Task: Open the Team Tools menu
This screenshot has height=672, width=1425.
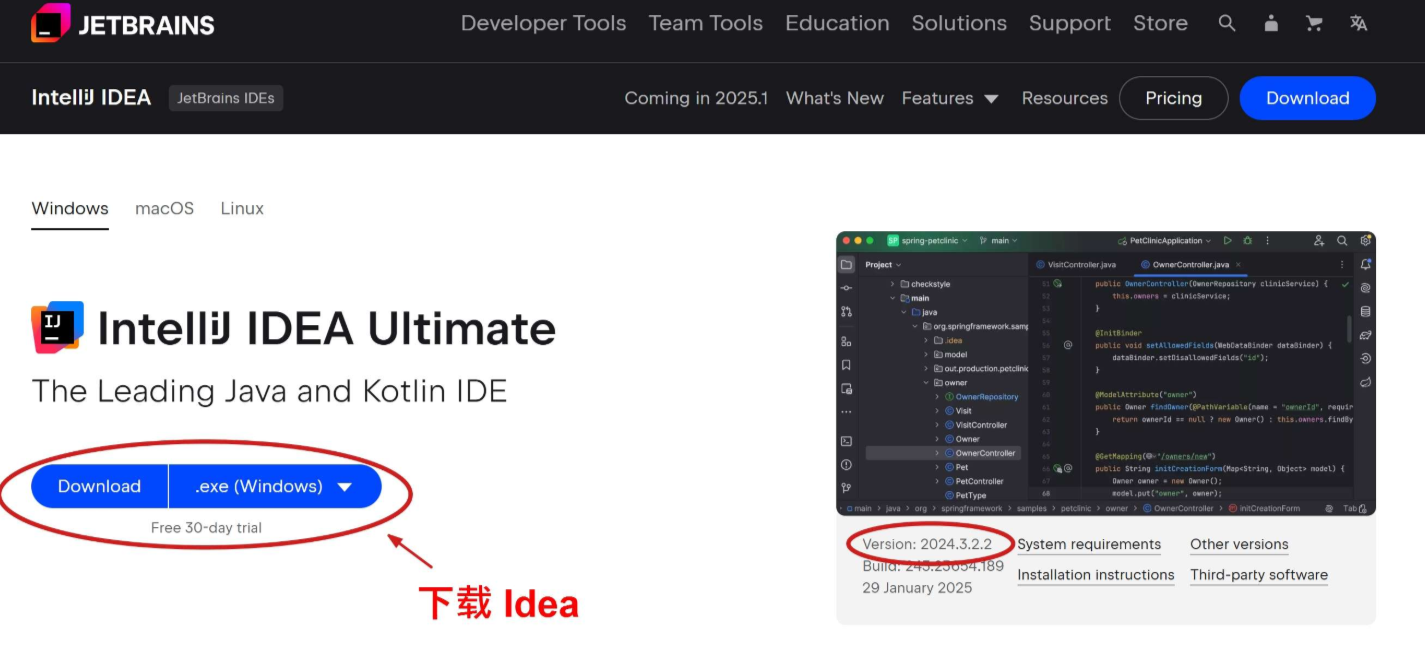Action: [x=706, y=23]
